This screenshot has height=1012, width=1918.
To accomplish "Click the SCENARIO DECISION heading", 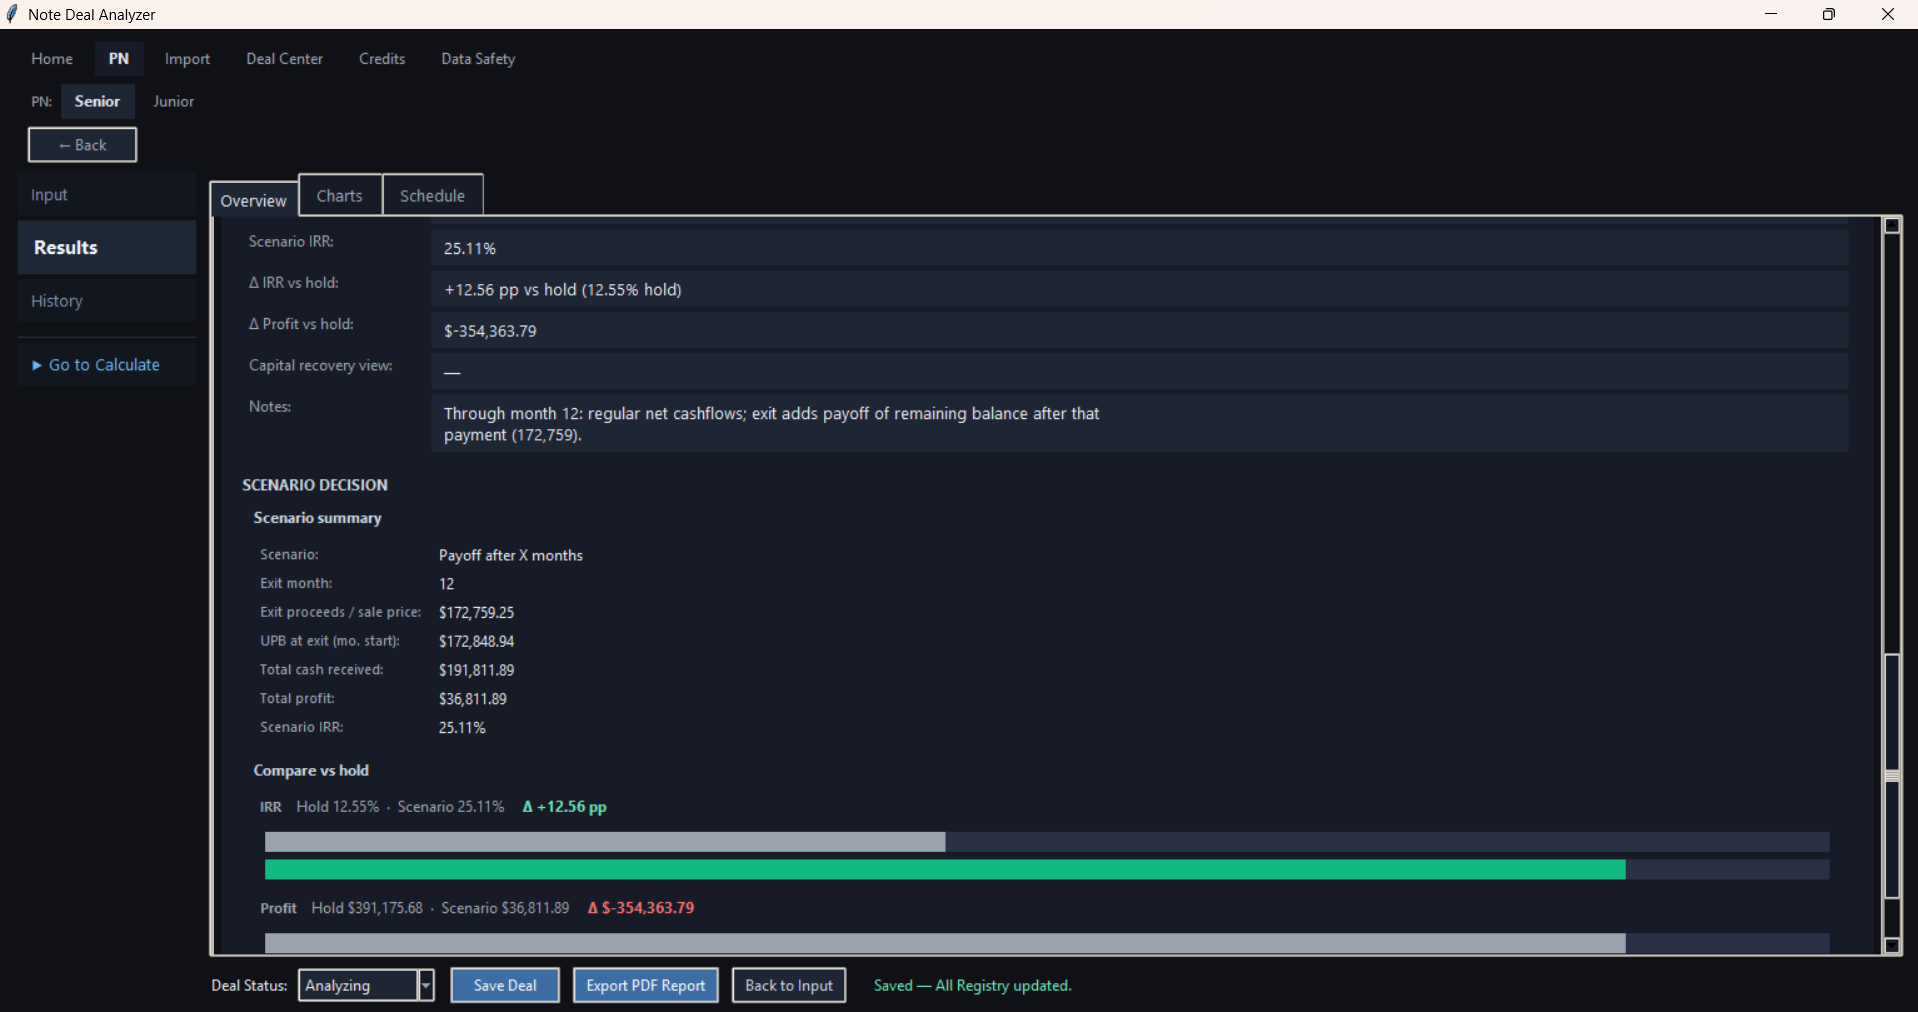I will pos(315,485).
